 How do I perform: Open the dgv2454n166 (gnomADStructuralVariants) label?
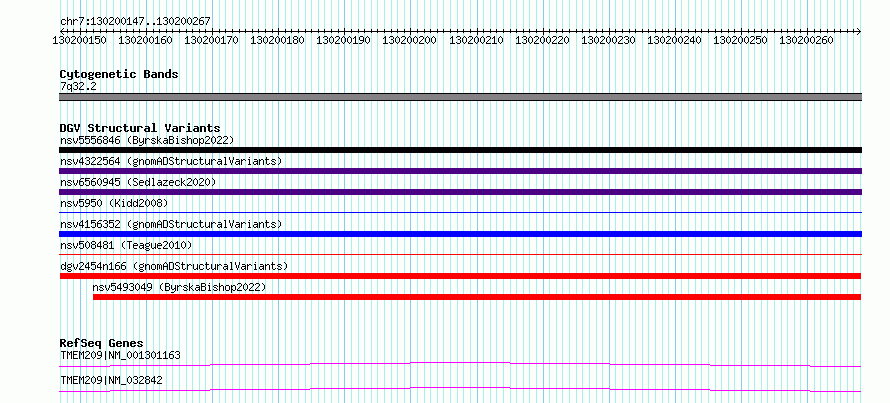pyautogui.click(x=174, y=266)
